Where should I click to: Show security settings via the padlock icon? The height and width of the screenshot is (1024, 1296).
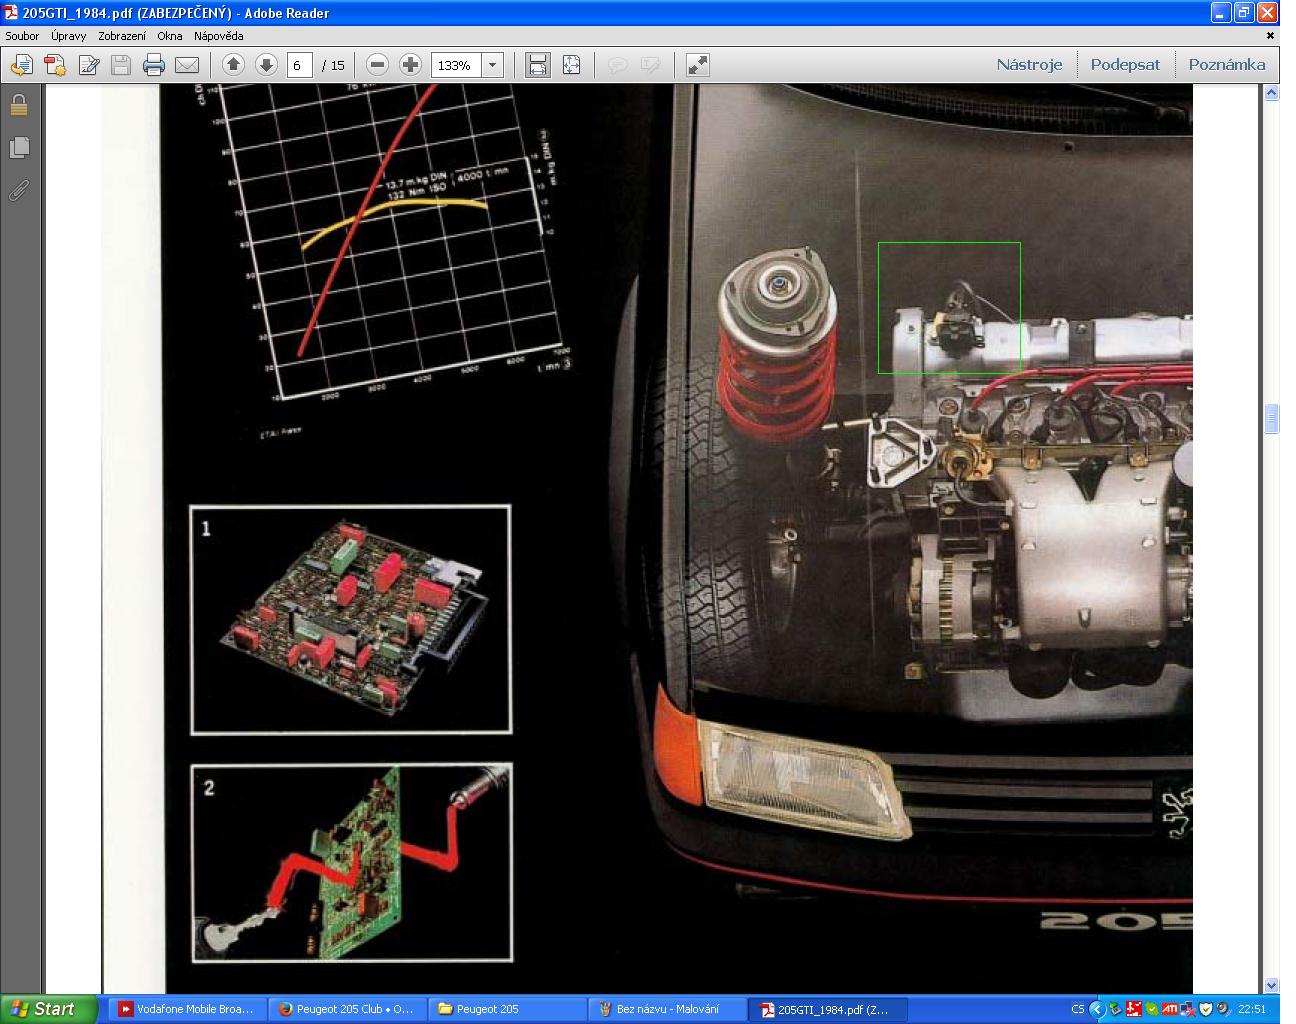19,105
